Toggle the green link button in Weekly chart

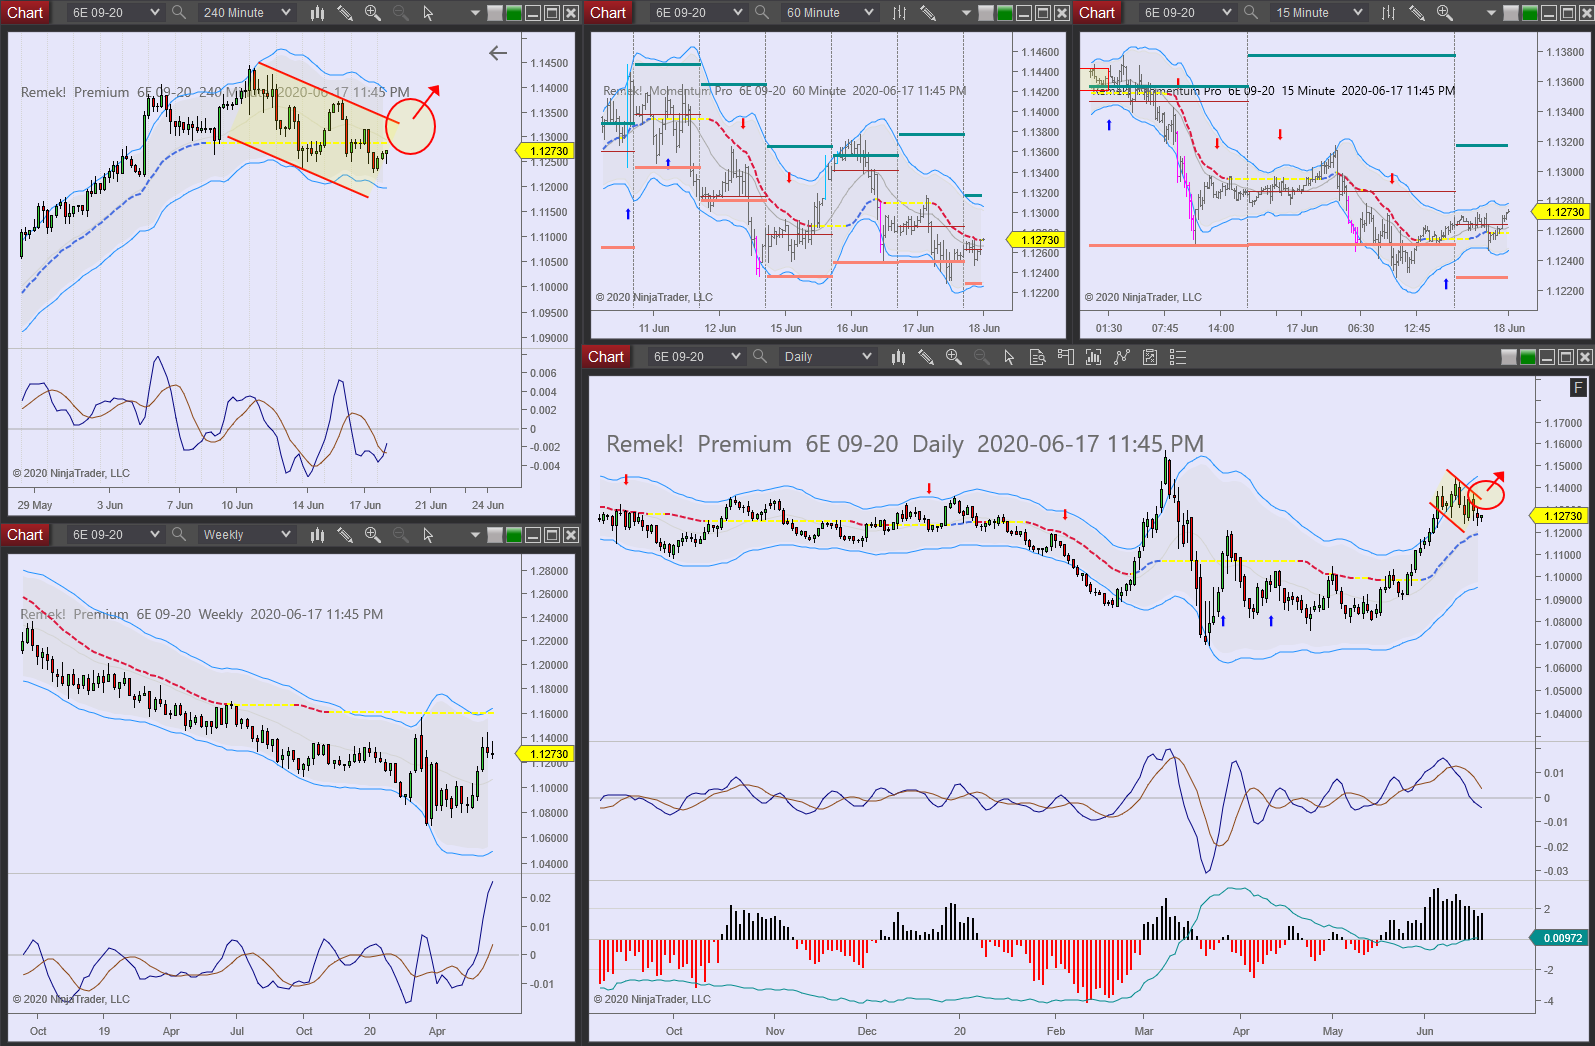(x=514, y=535)
